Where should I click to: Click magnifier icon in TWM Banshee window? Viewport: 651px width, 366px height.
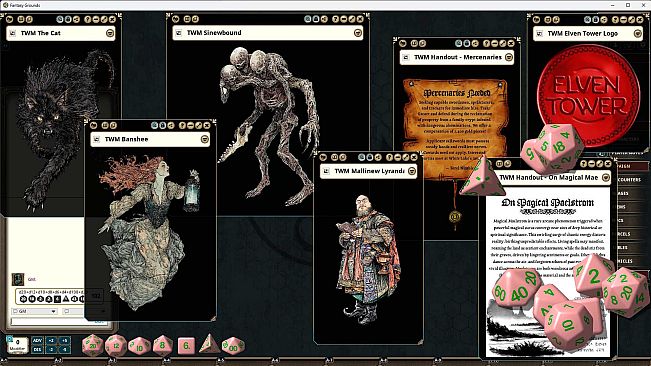click(154, 125)
